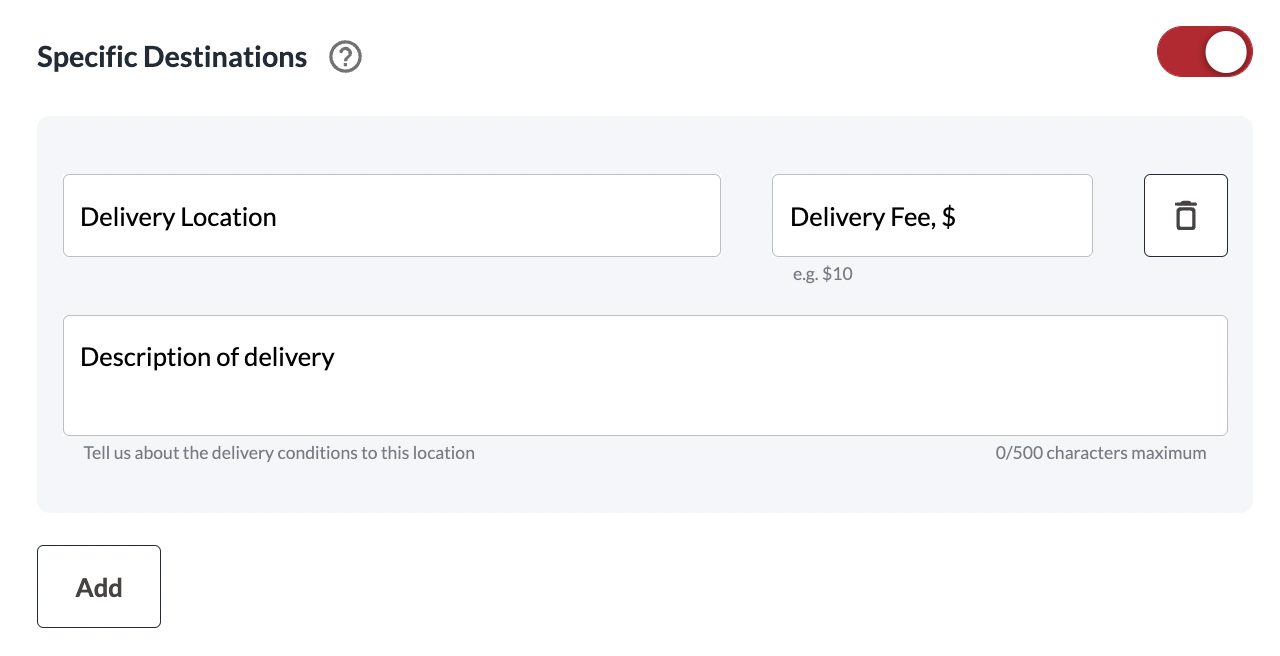
Task: Click the 'Delivery Location' placeholder text
Action: click(x=178, y=217)
